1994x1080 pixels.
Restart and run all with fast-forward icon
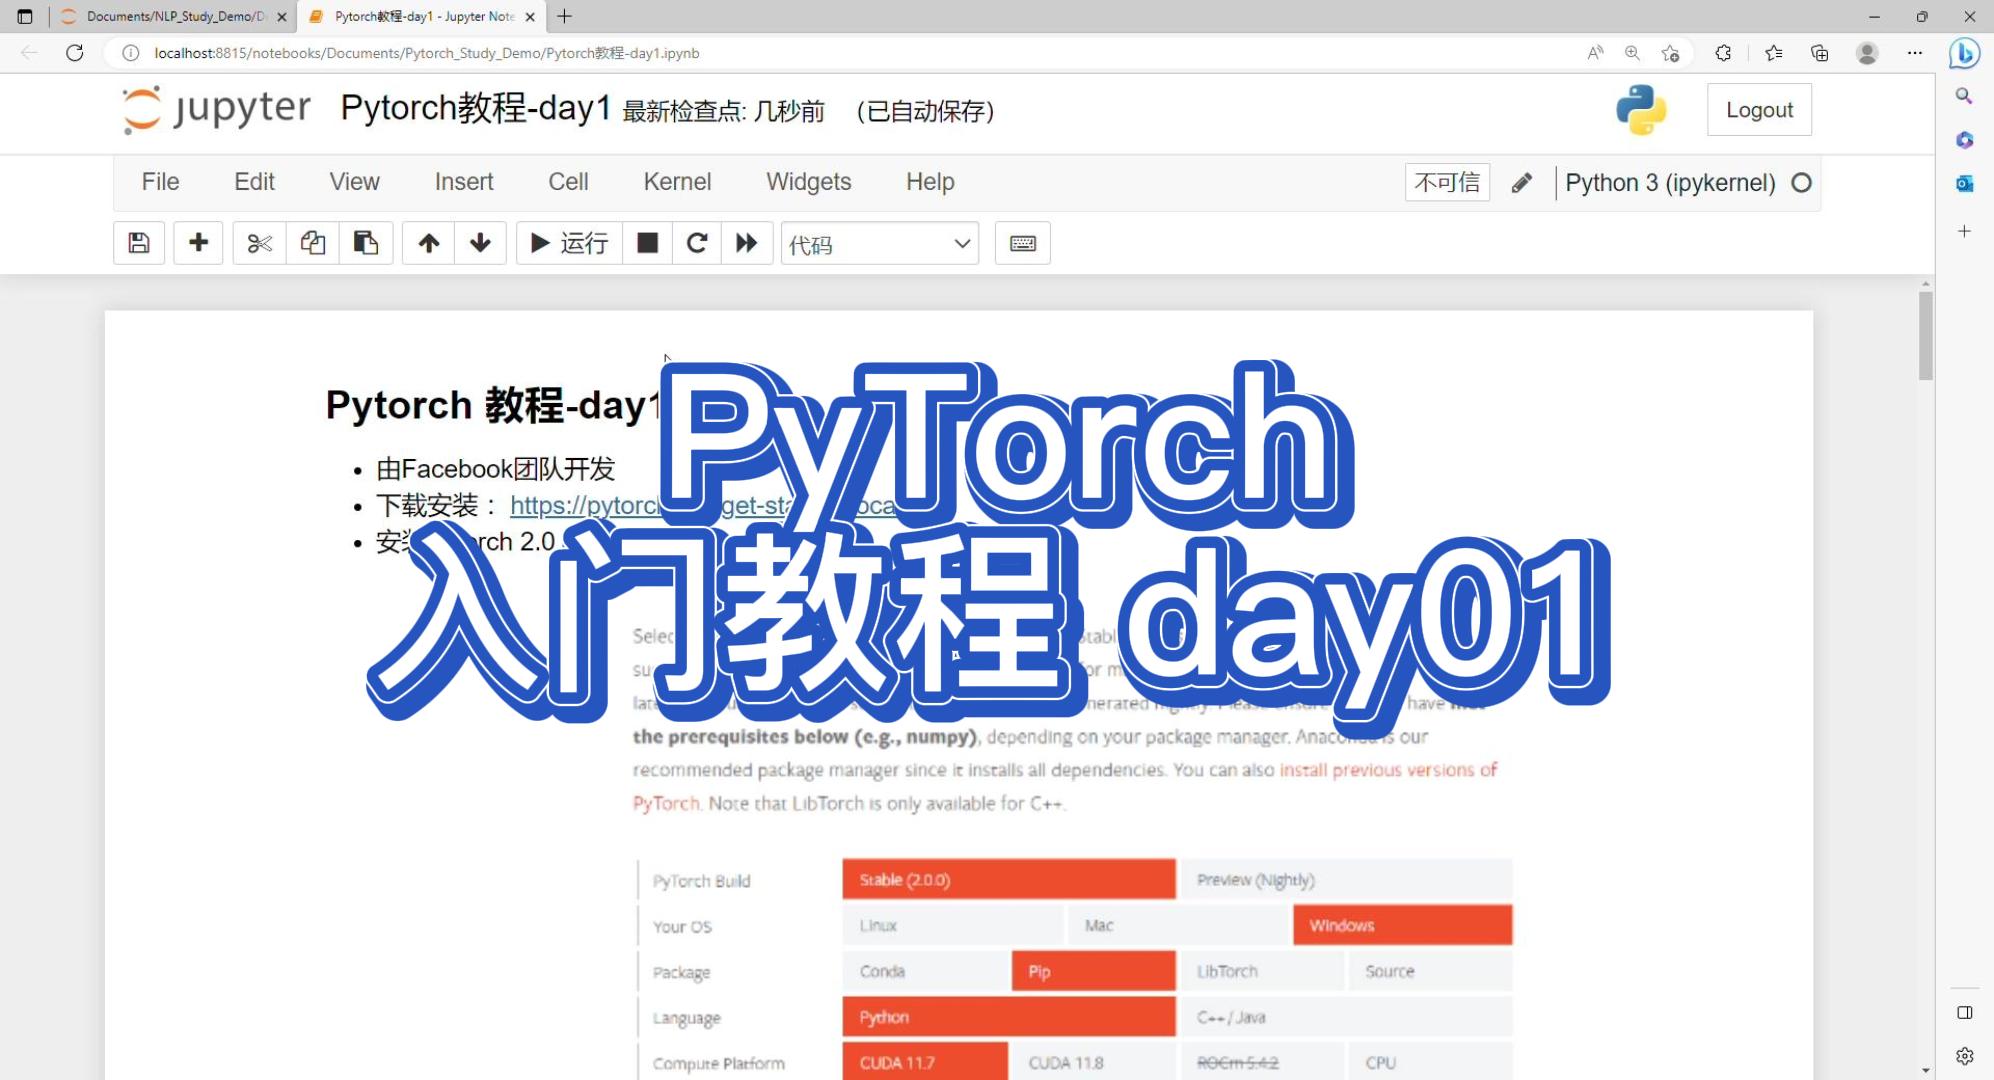pos(746,243)
